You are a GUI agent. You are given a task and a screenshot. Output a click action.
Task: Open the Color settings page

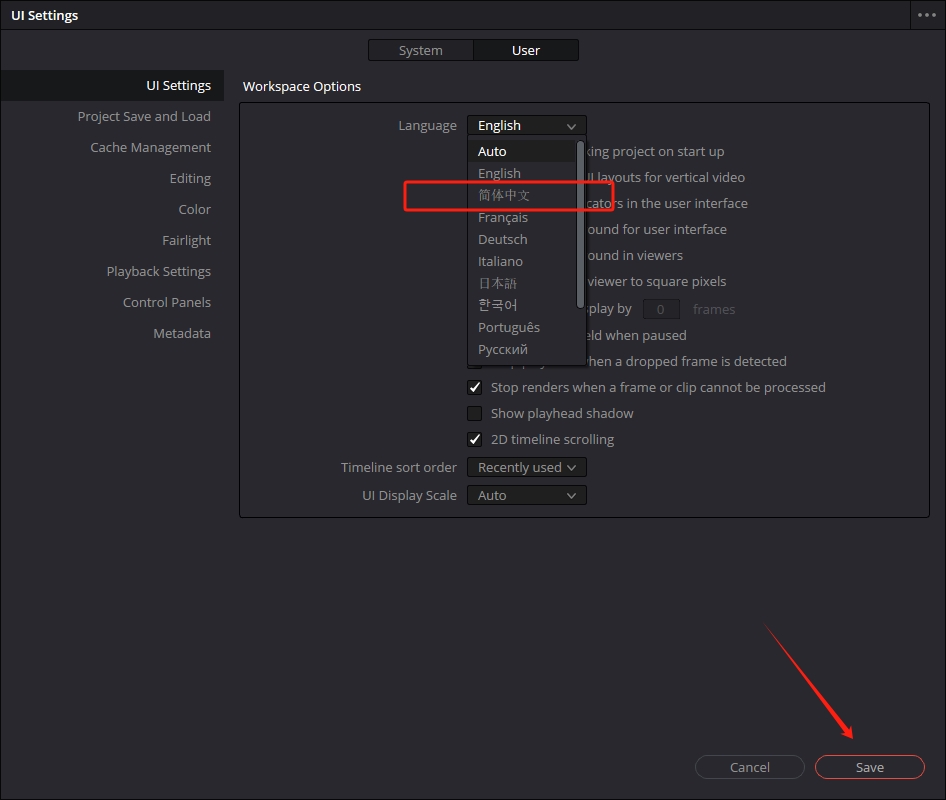(x=194, y=209)
